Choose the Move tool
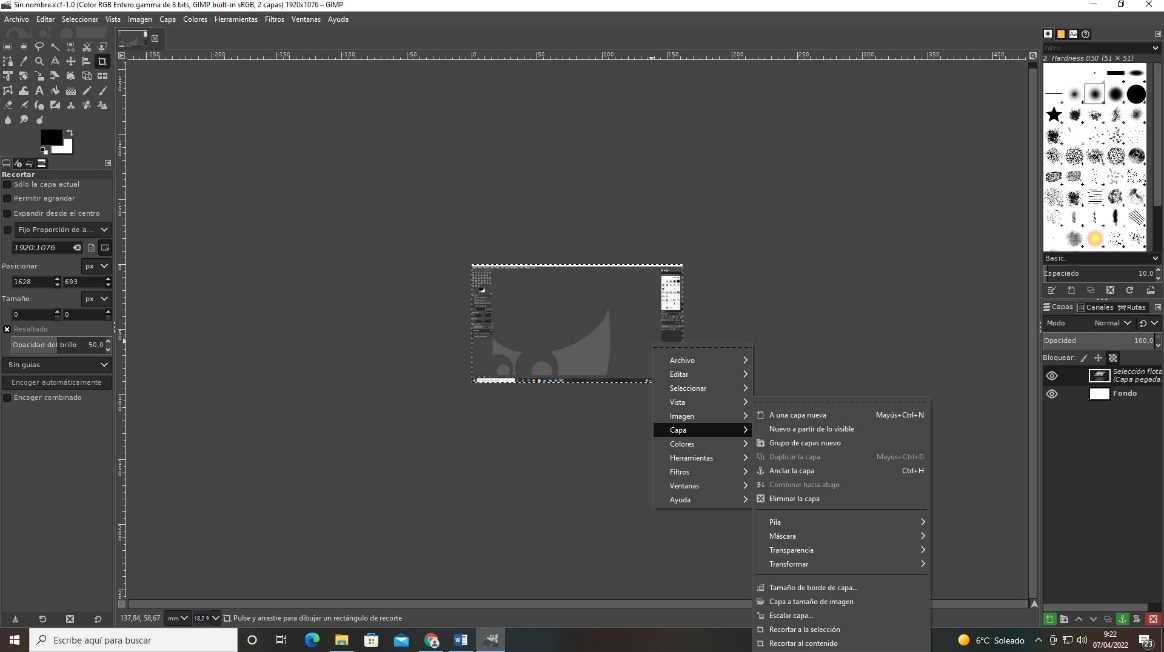 pos(71,61)
